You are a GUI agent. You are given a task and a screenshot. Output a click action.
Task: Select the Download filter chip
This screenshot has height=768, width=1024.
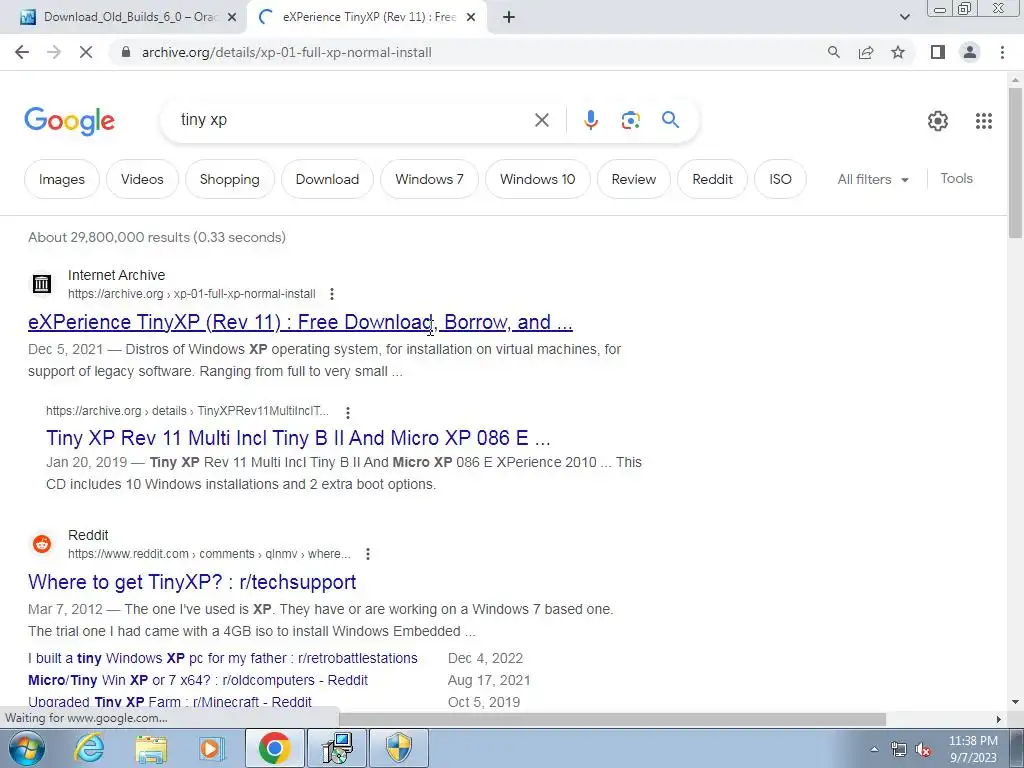click(327, 179)
